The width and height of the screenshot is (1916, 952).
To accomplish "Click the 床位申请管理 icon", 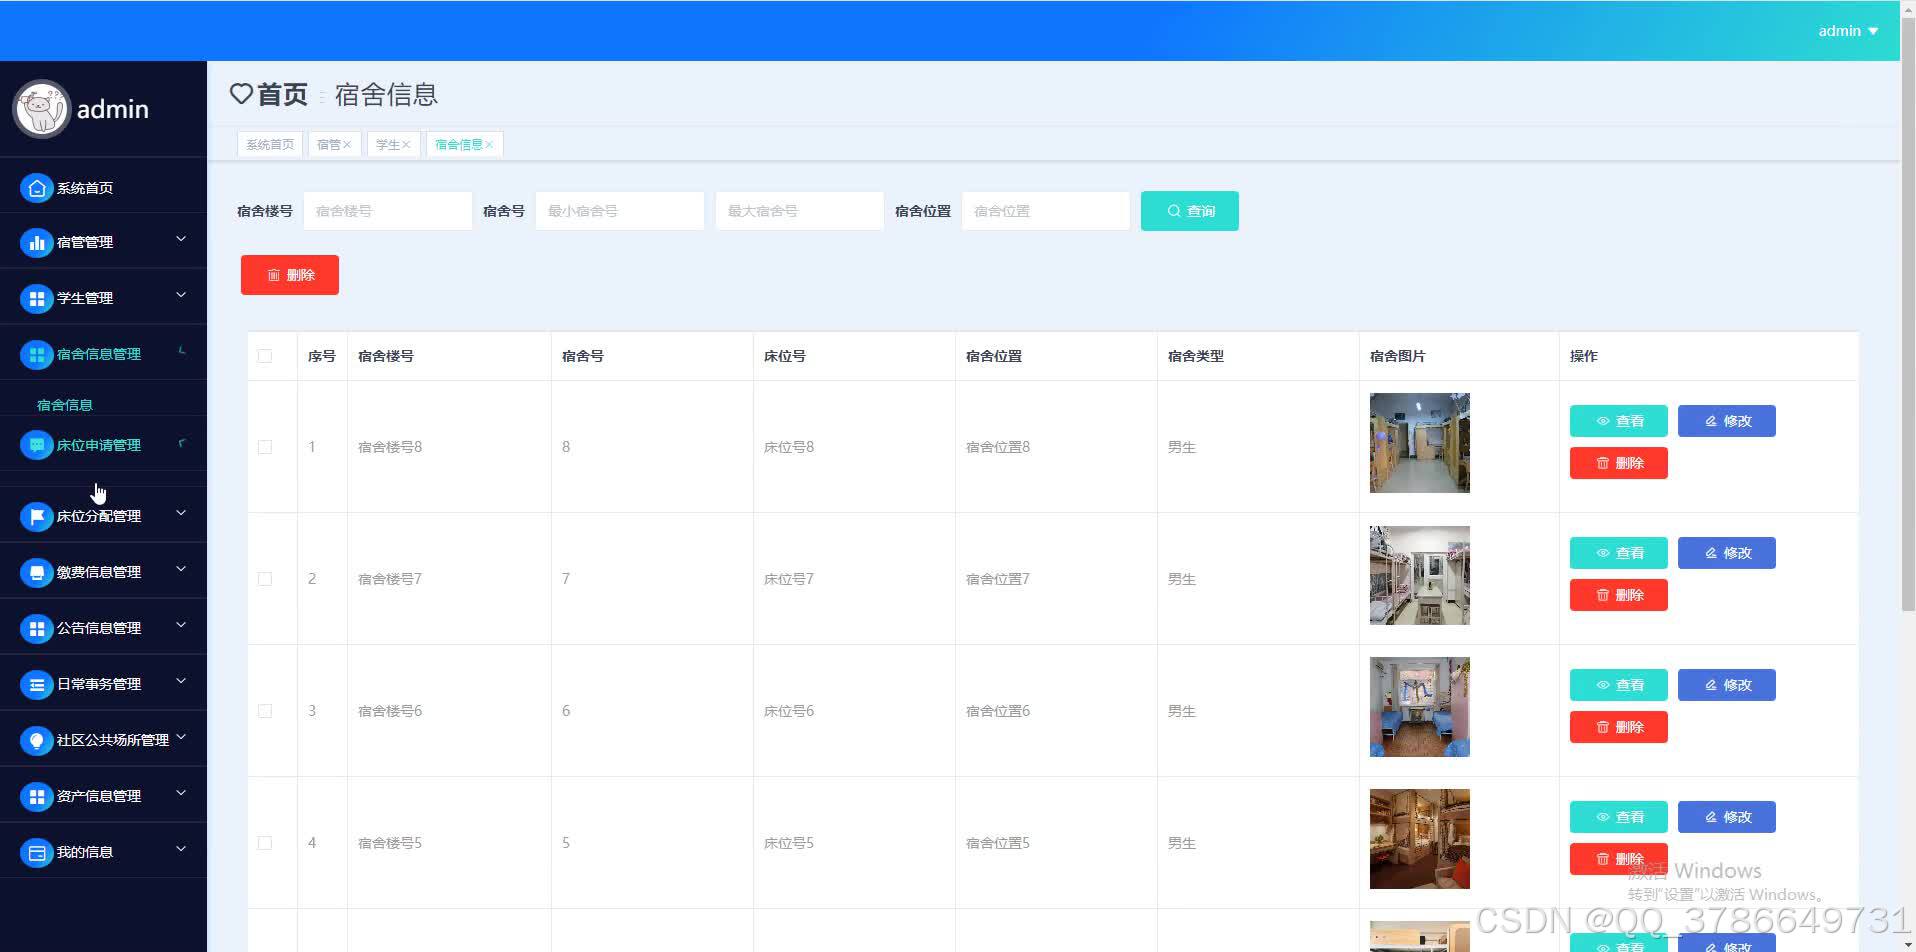I will (x=36, y=444).
